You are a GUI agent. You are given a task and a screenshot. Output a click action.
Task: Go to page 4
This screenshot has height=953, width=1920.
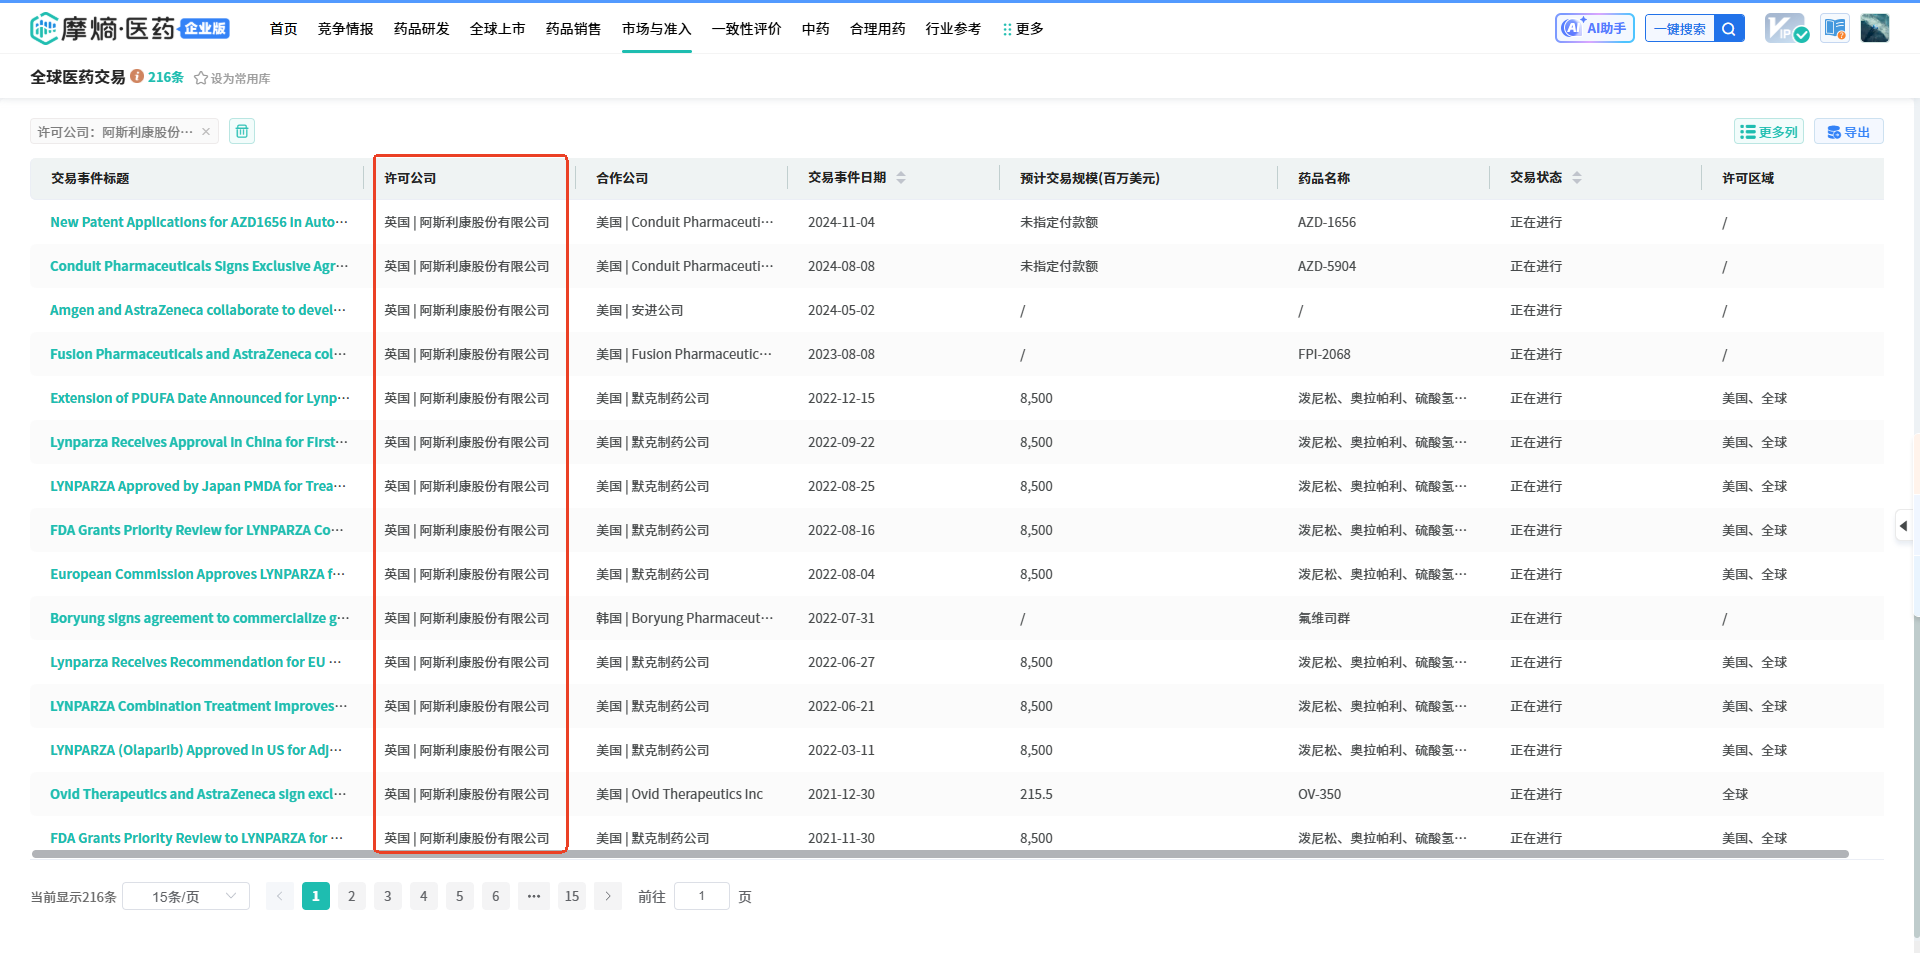point(424,896)
